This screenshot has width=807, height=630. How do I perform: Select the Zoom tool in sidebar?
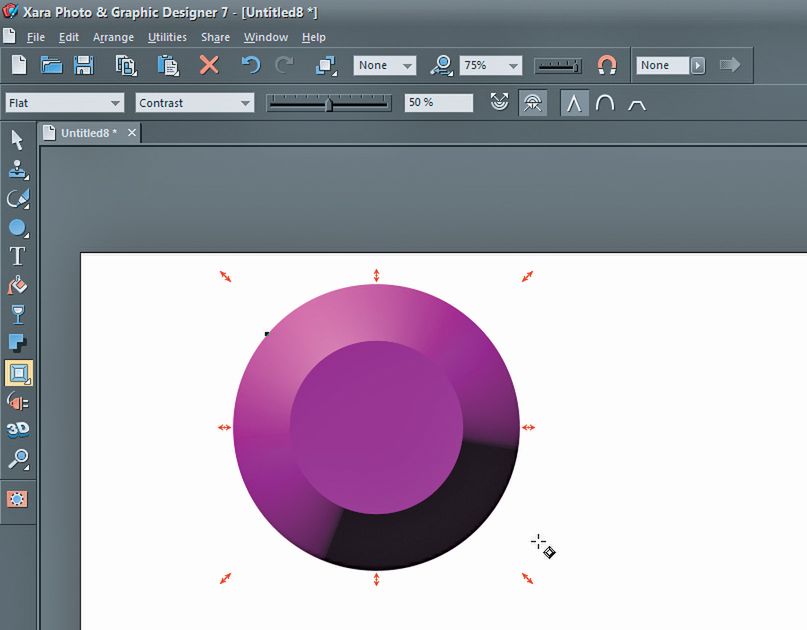point(19,459)
